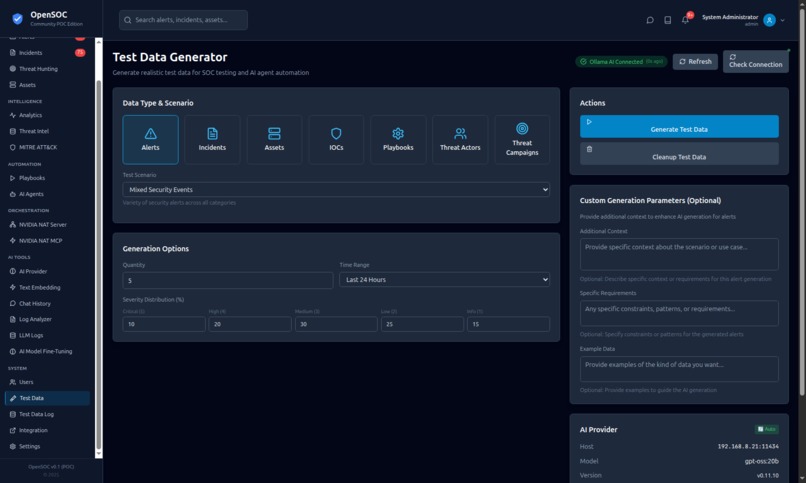This screenshot has width=806, height=483.
Task: Click the user avatar icon
Action: 769,20
